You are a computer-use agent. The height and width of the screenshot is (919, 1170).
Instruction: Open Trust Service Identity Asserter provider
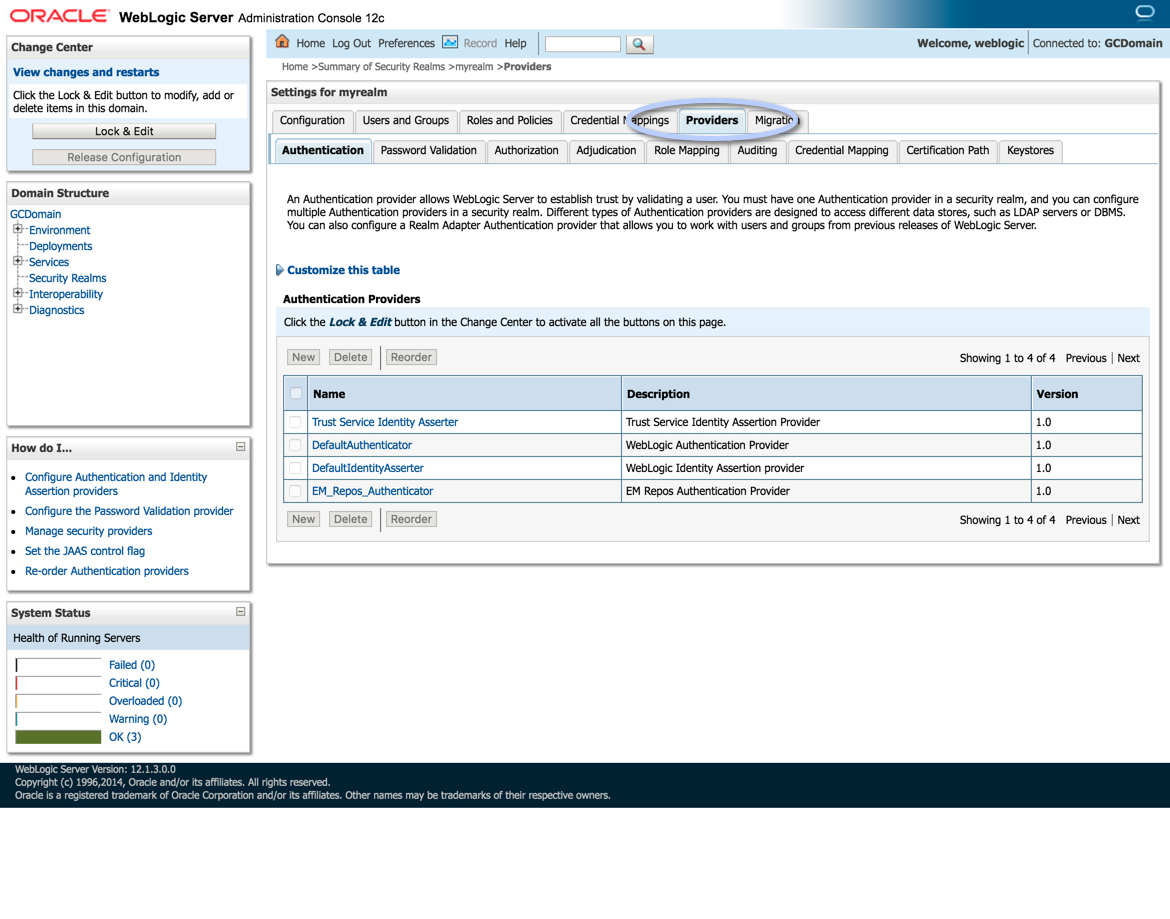(385, 422)
